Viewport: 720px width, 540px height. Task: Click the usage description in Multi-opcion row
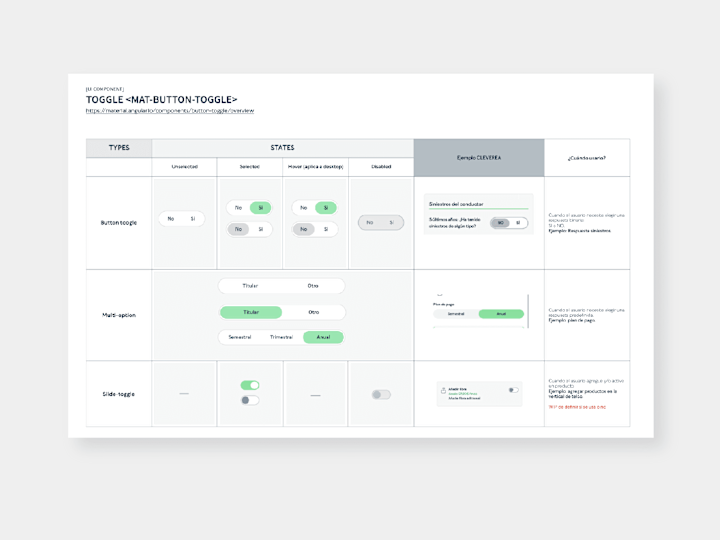586,315
